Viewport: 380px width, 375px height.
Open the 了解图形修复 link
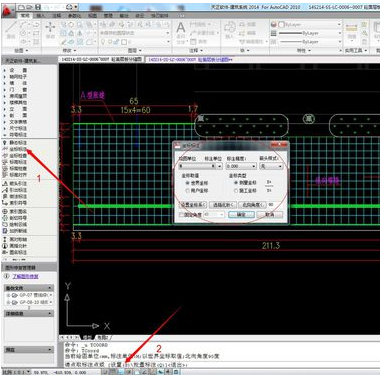point(25,276)
